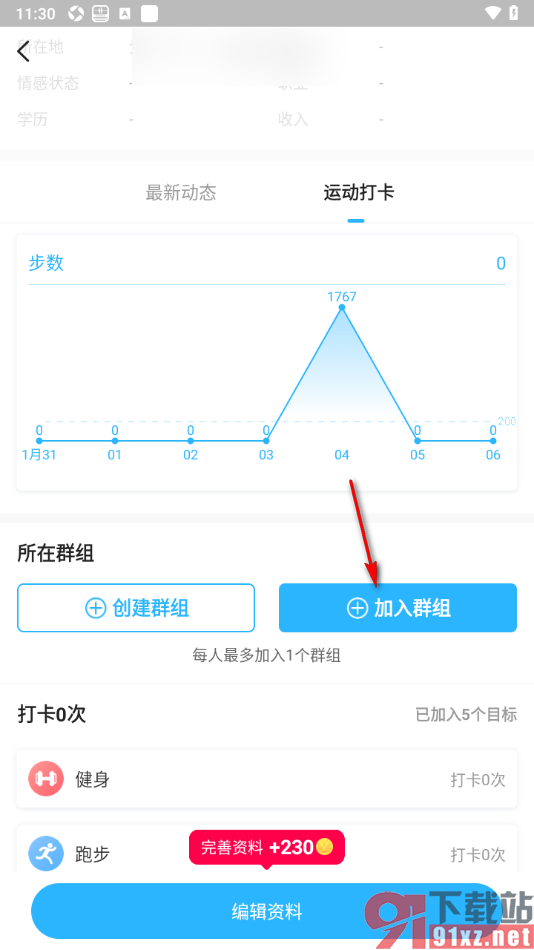
Task: Select the 运动打卡 tab
Action: 359,193
